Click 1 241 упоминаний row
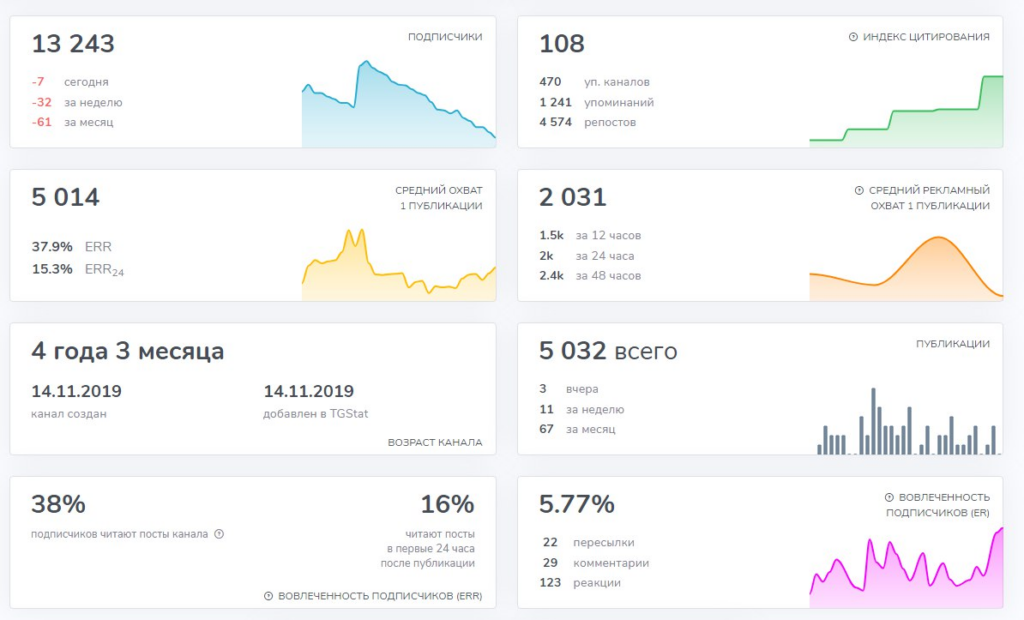The image size is (1024, 620). 596,103
